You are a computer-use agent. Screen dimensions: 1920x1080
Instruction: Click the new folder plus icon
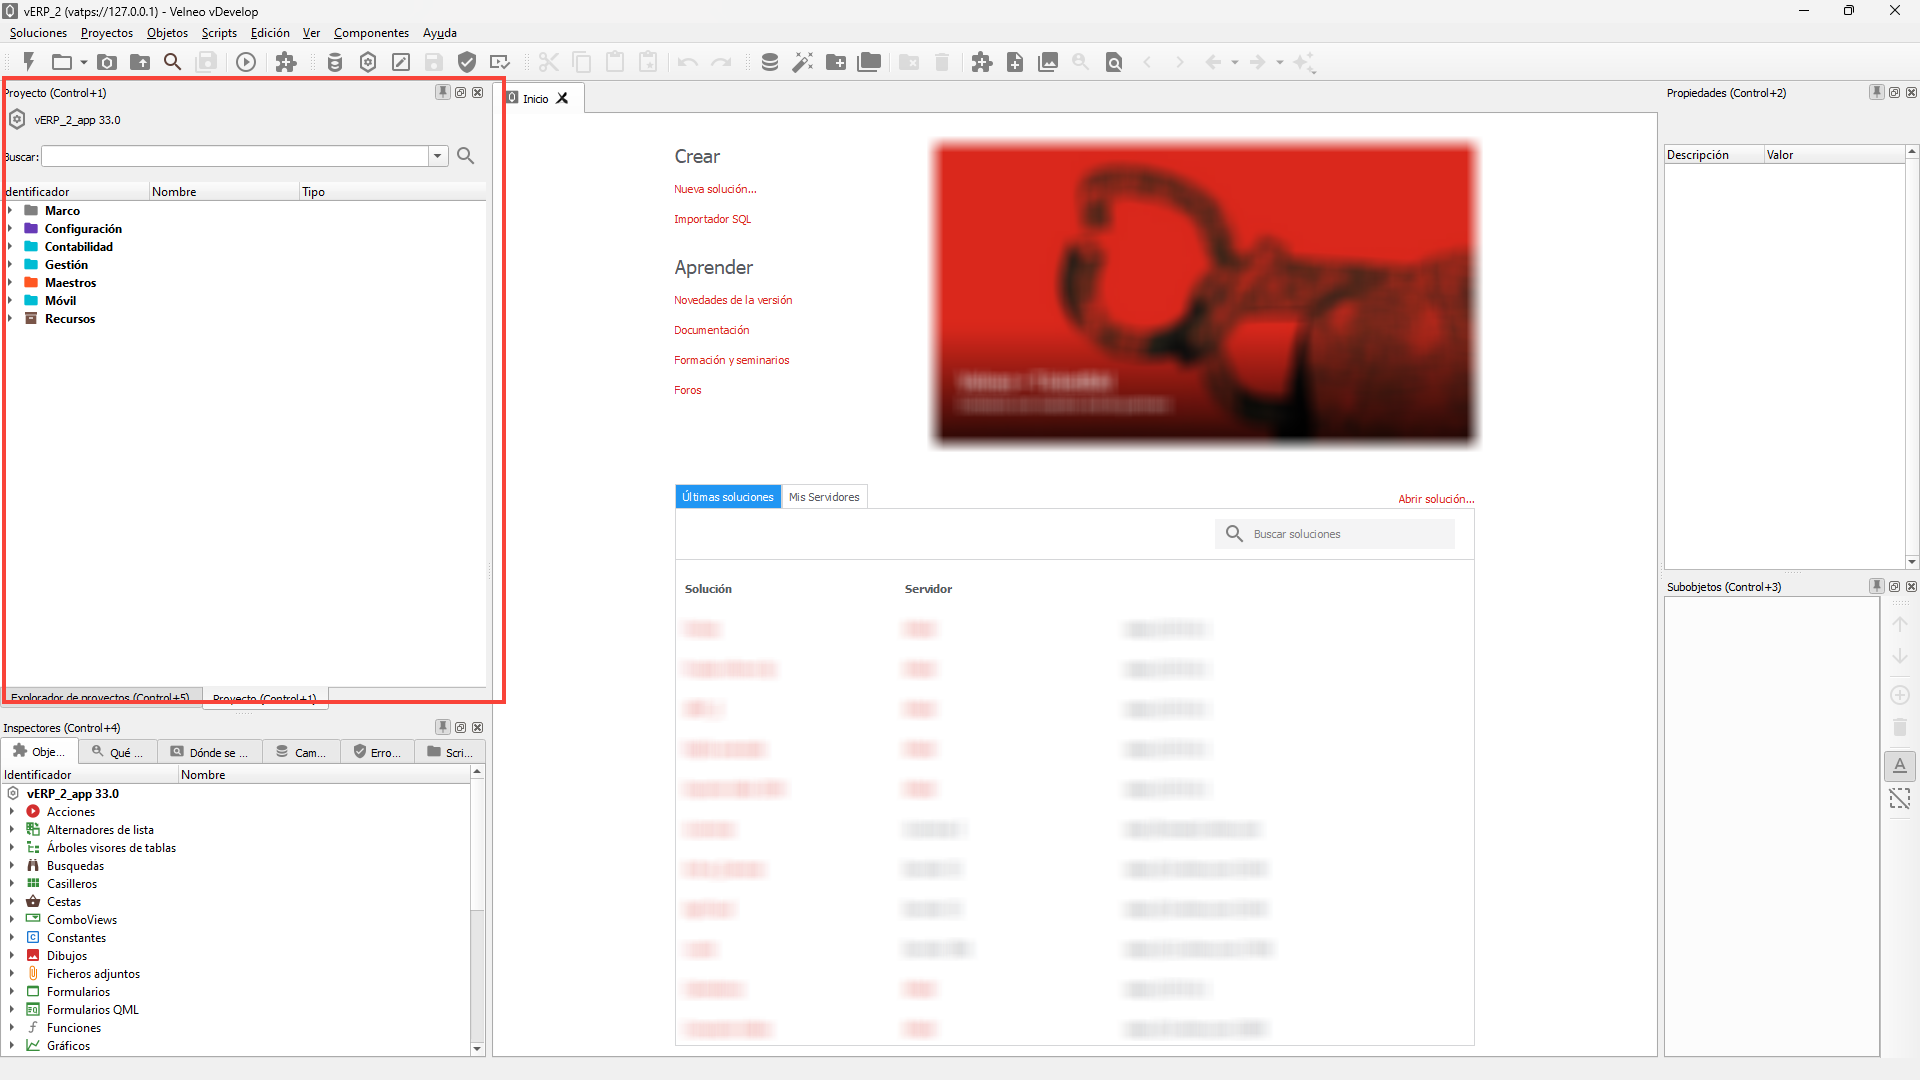(x=836, y=62)
